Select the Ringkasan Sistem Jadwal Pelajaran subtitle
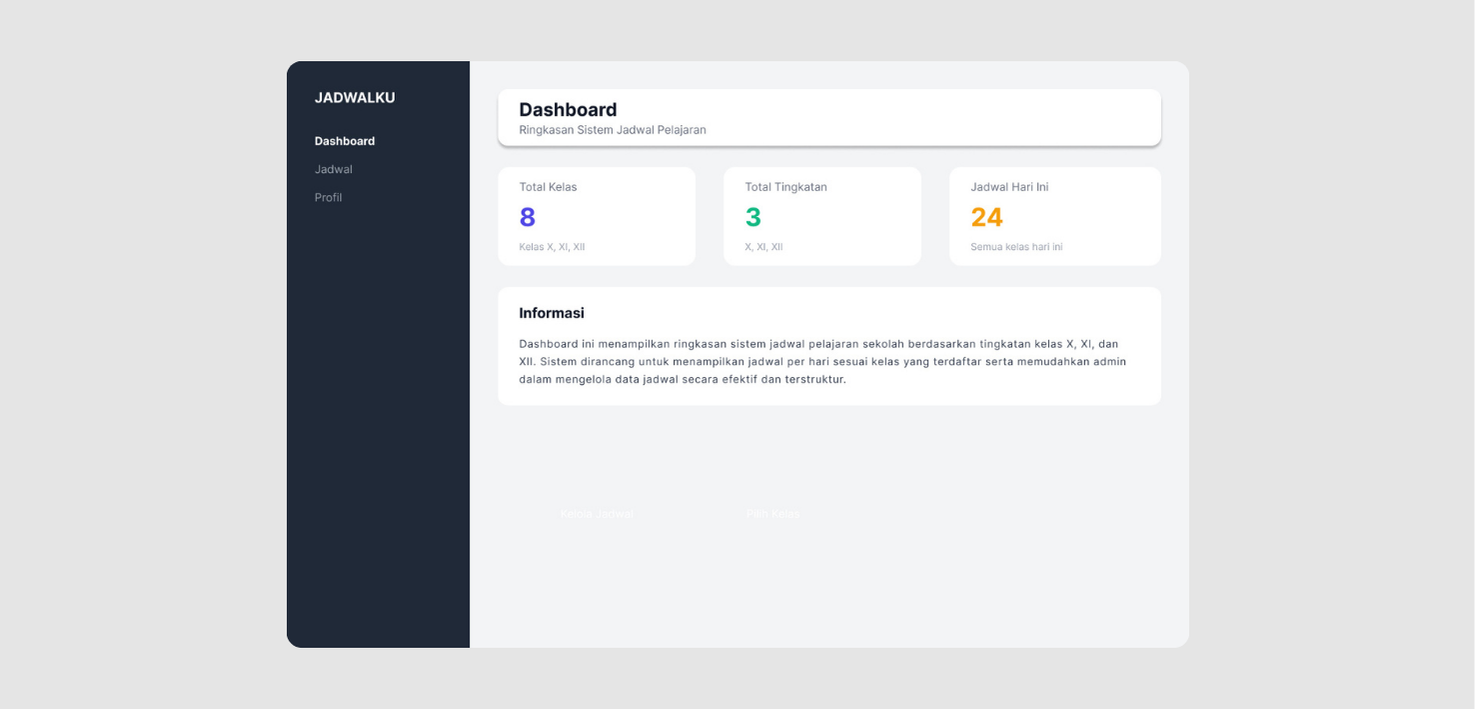The width and height of the screenshot is (1476, 709). pos(612,130)
